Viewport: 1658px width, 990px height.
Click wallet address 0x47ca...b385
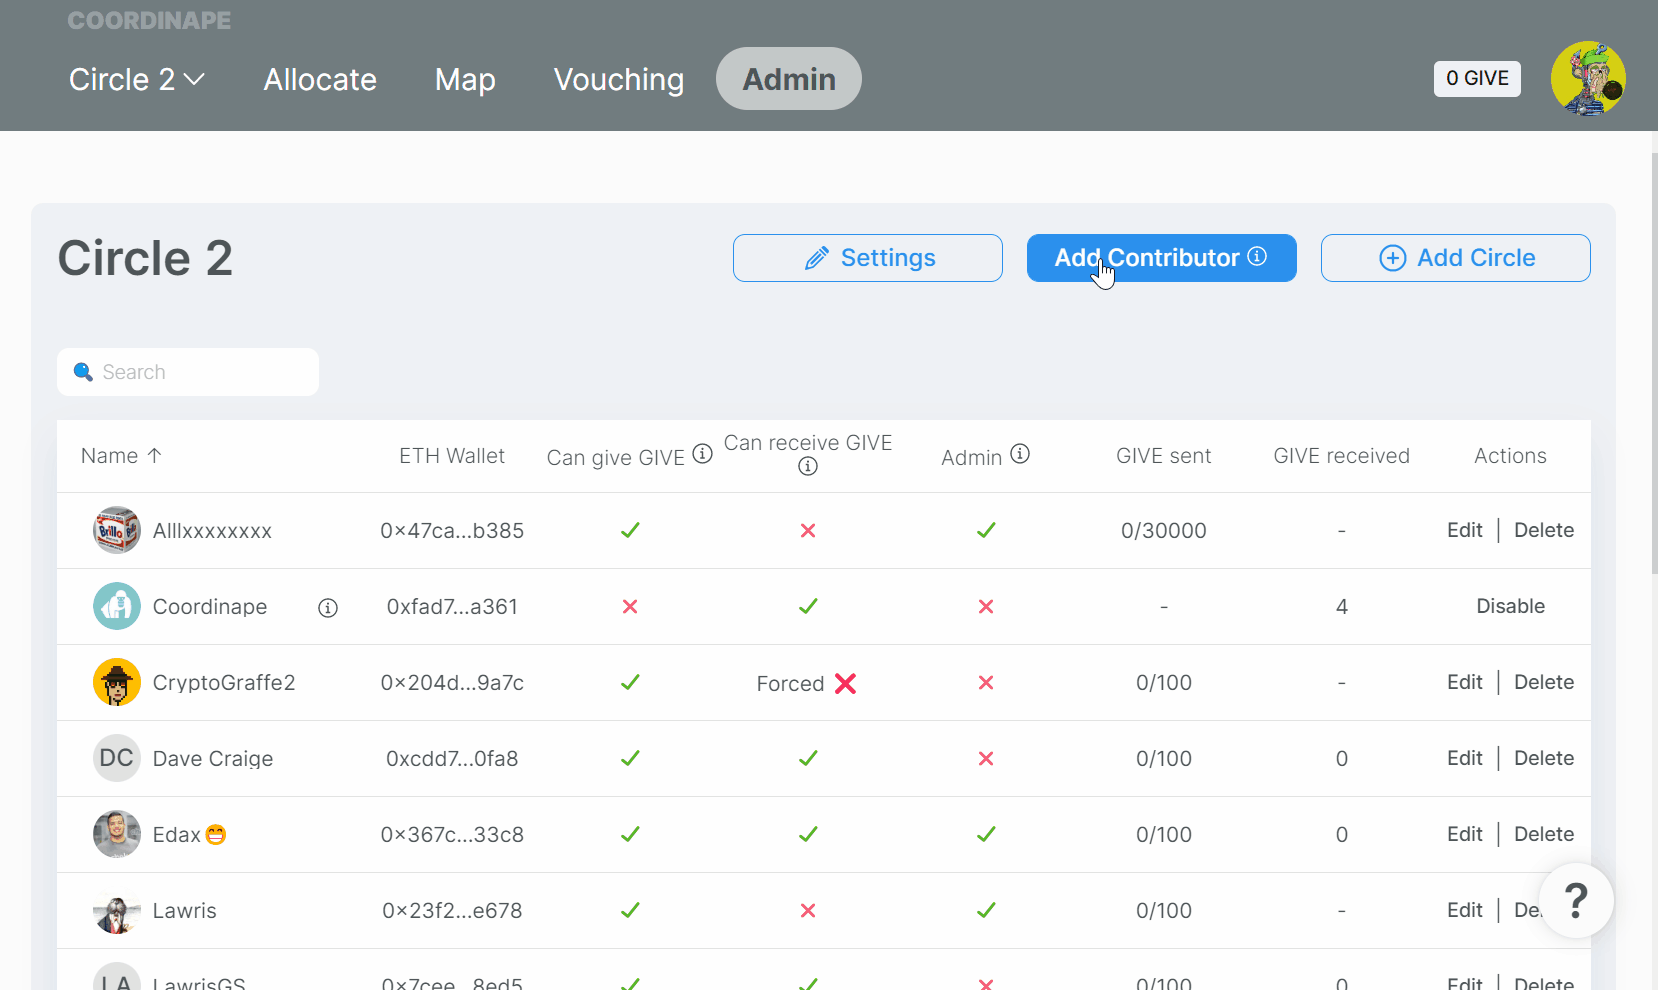coord(452,530)
